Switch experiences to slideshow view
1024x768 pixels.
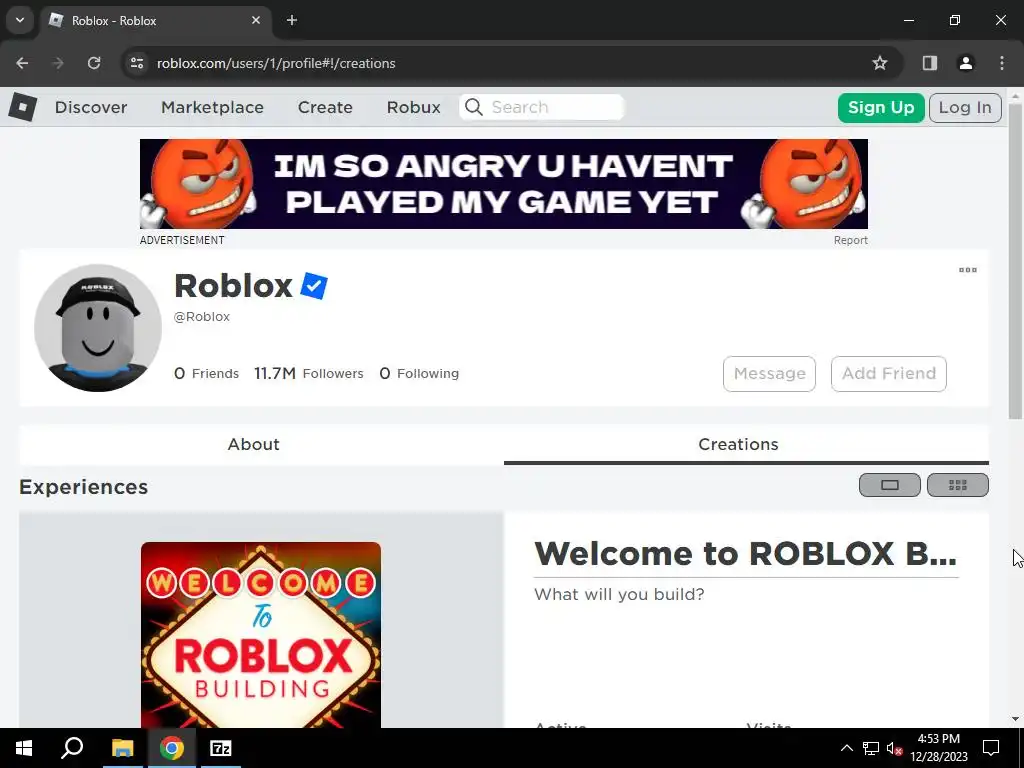click(889, 485)
